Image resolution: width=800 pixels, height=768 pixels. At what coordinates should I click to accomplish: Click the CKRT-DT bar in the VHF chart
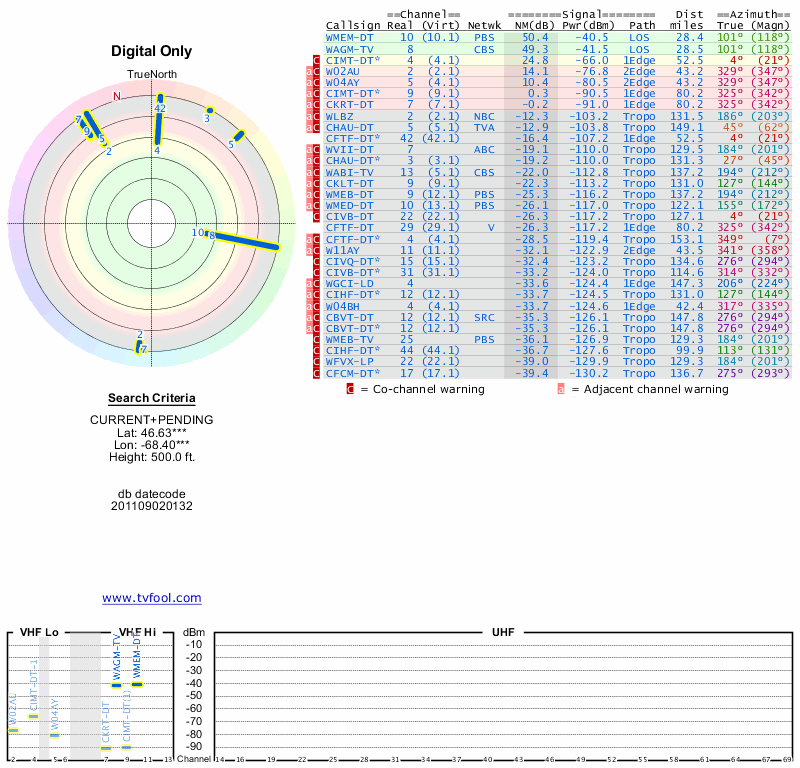pyautogui.click(x=106, y=747)
